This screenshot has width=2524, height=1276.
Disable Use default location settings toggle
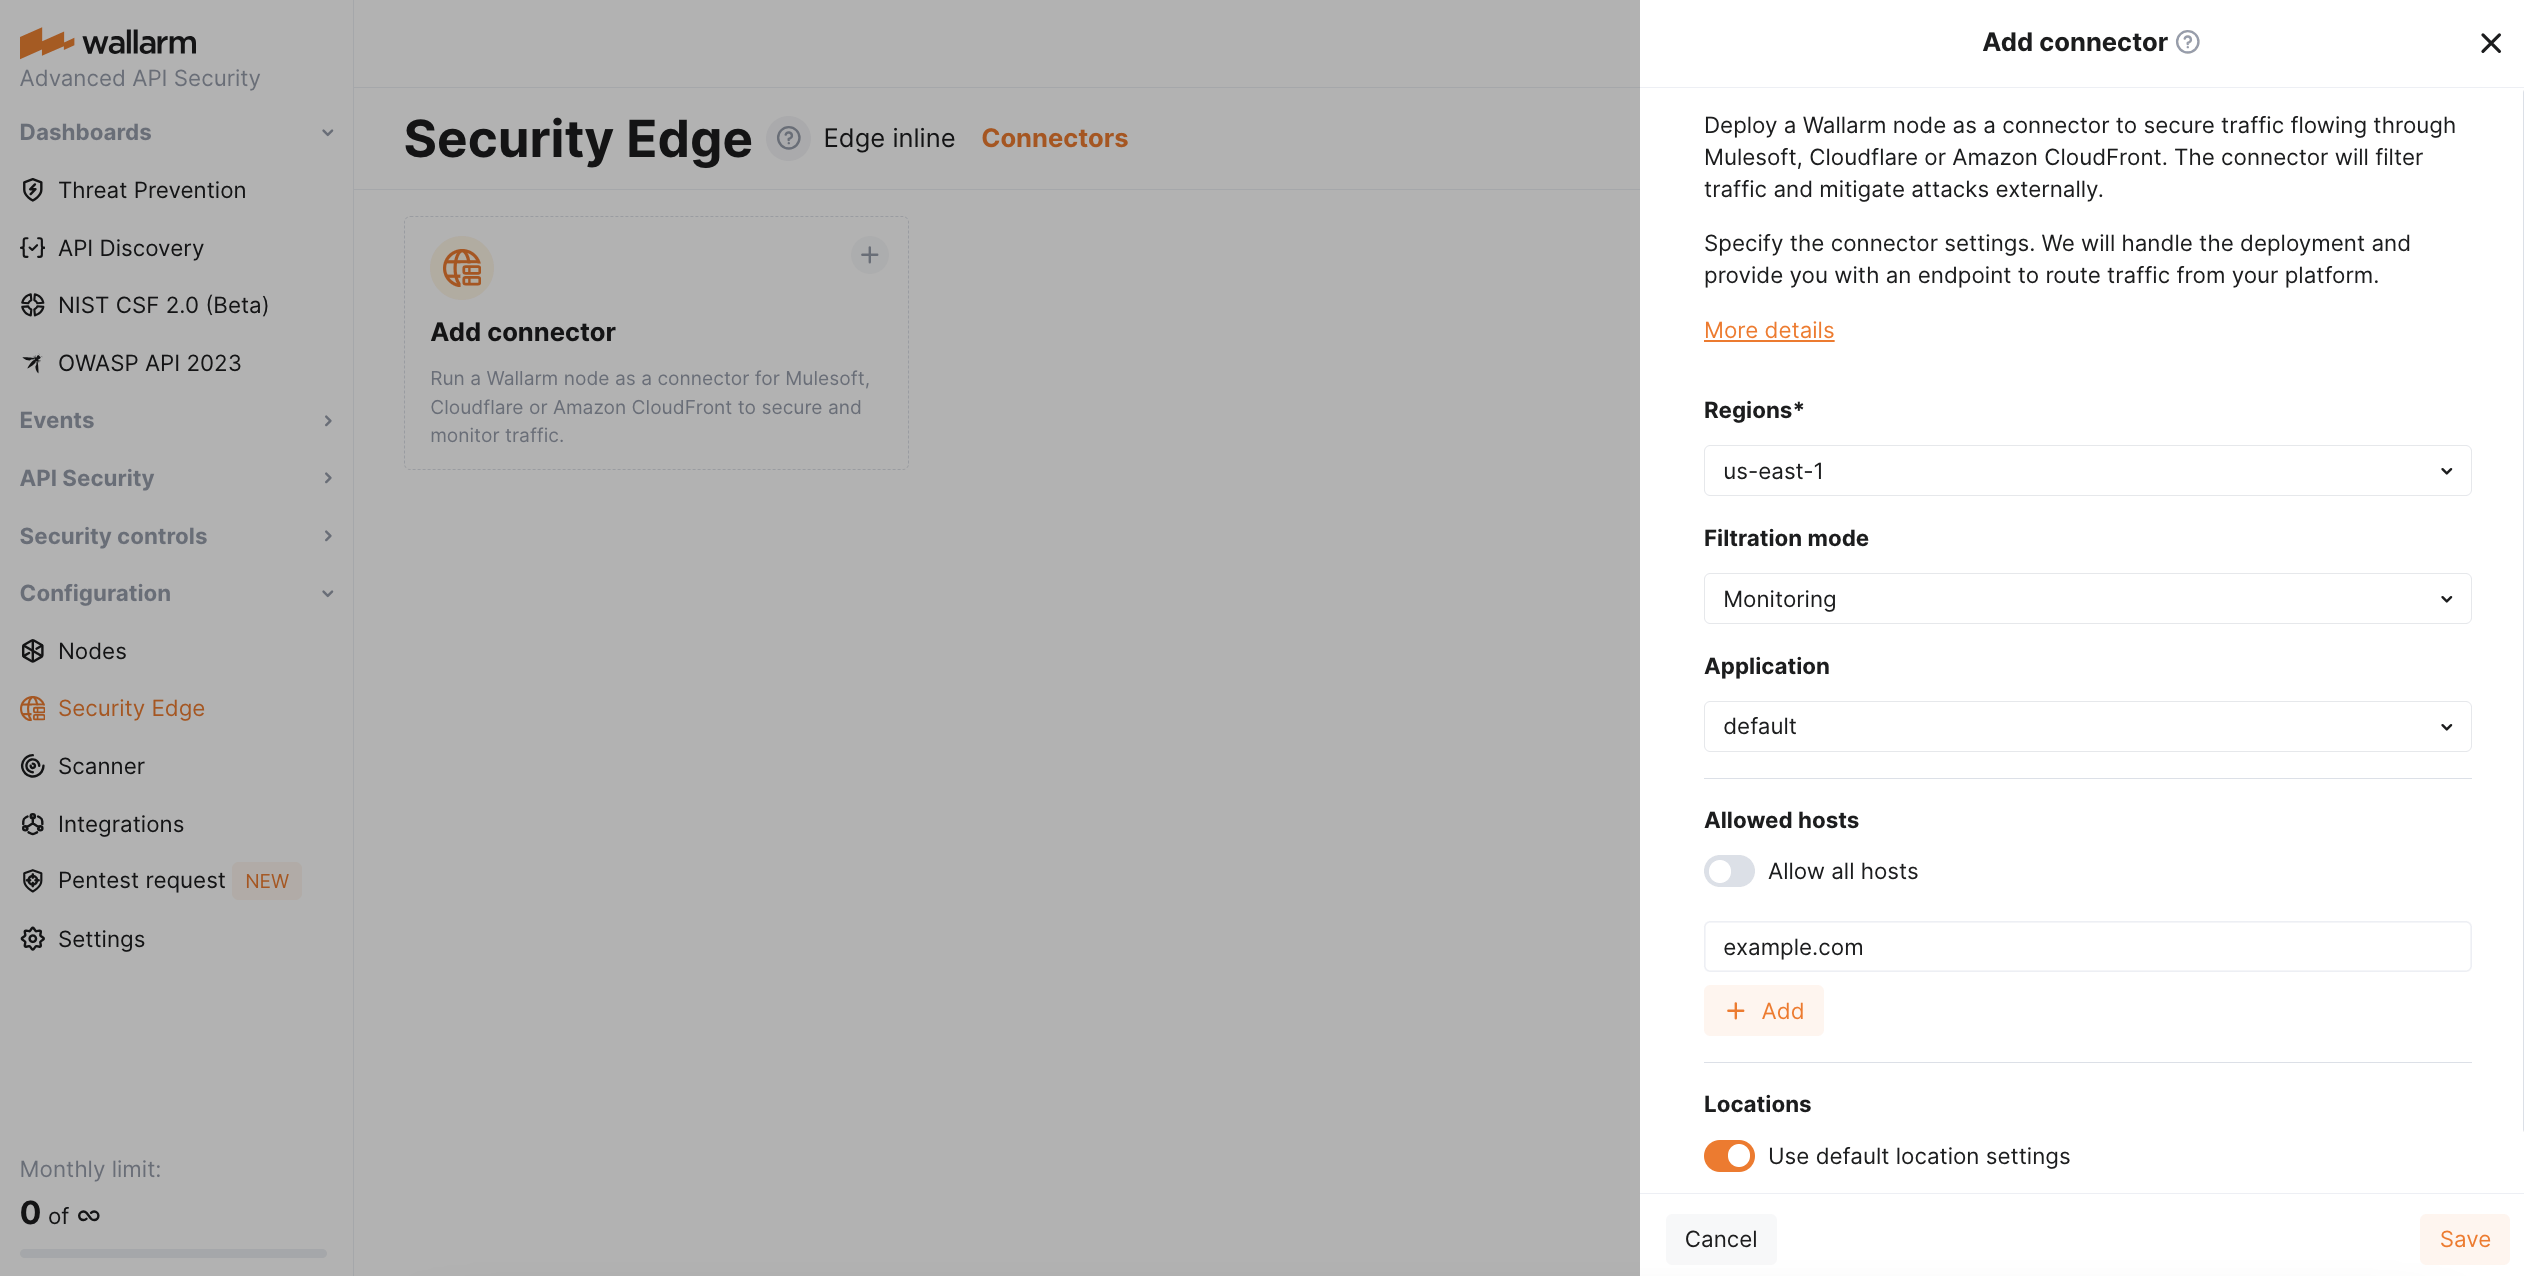(1729, 1156)
